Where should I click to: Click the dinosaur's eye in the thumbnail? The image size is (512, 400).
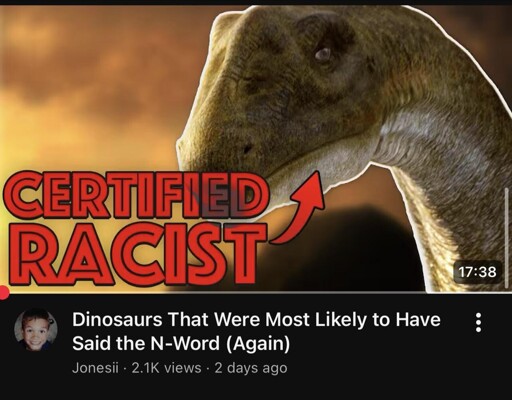(323, 54)
